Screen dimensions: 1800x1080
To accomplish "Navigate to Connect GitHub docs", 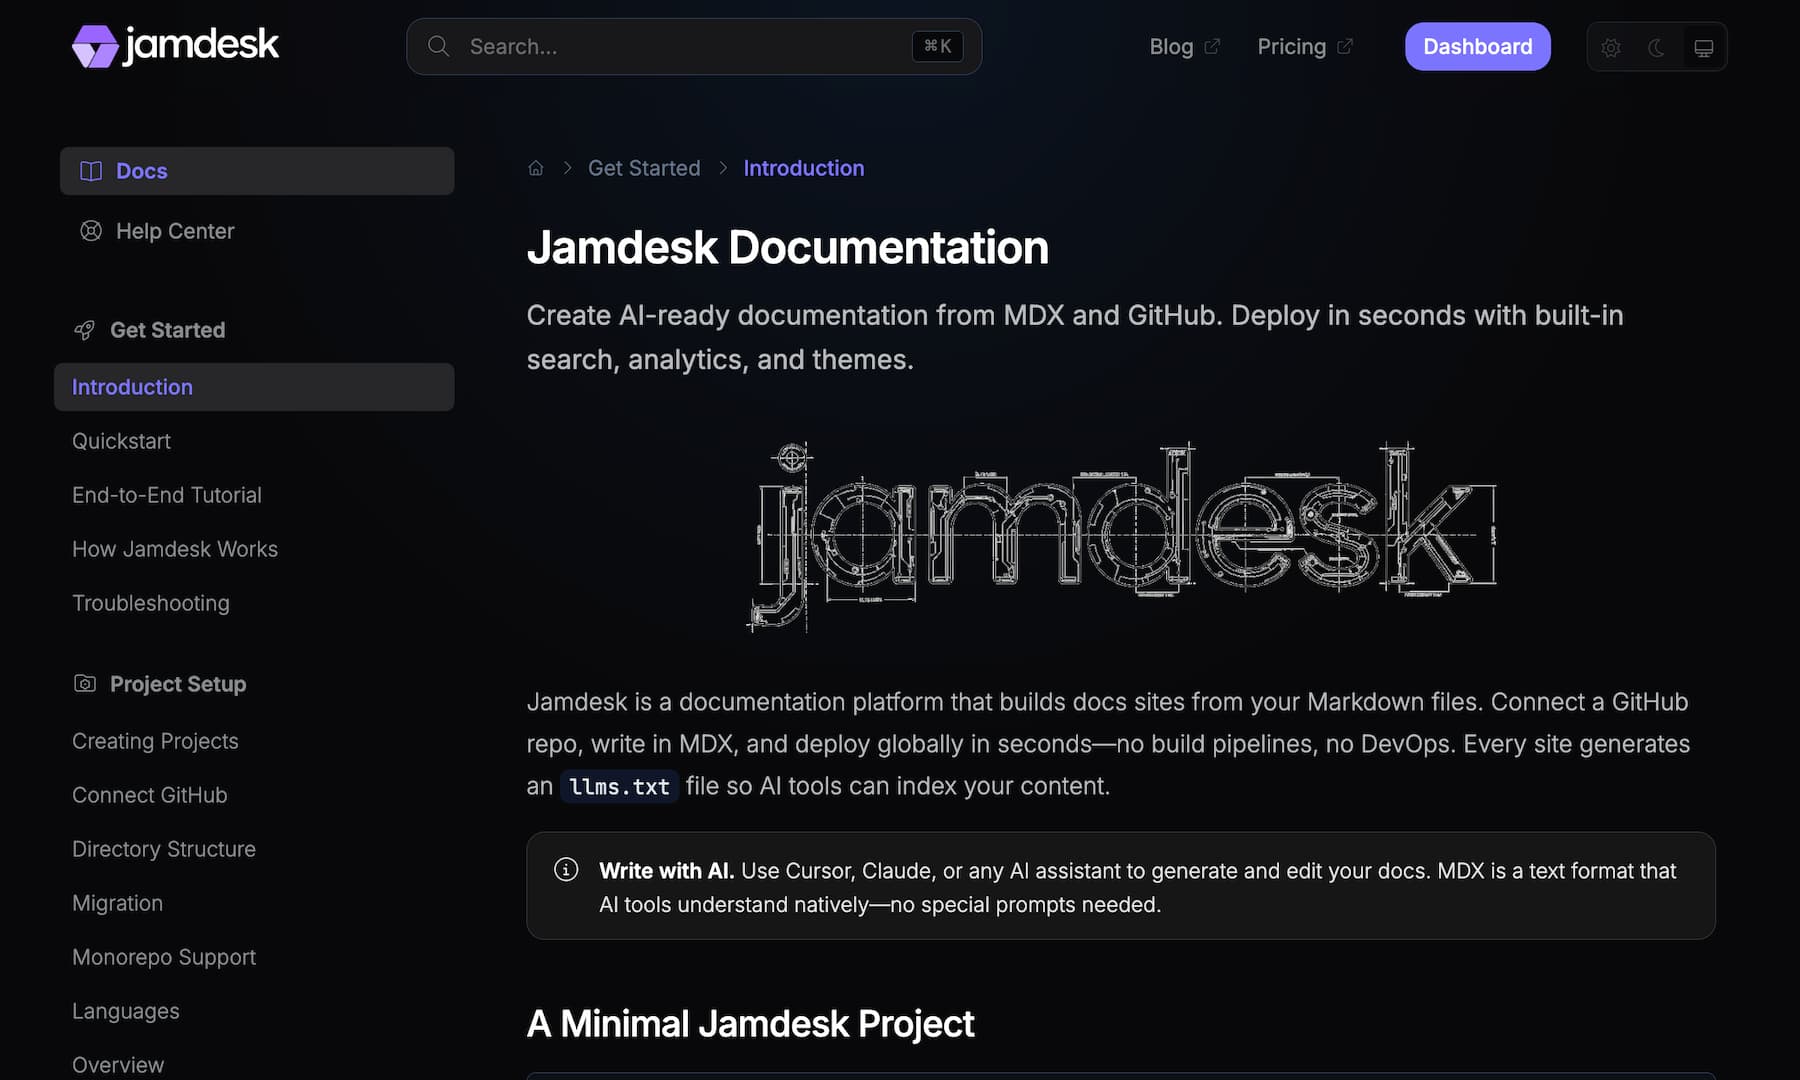I will point(149,794).
